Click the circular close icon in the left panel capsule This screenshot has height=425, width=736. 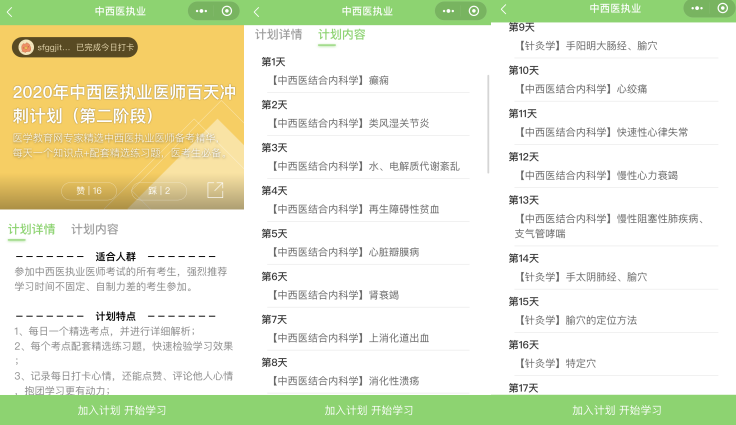(x=227, y=11)
